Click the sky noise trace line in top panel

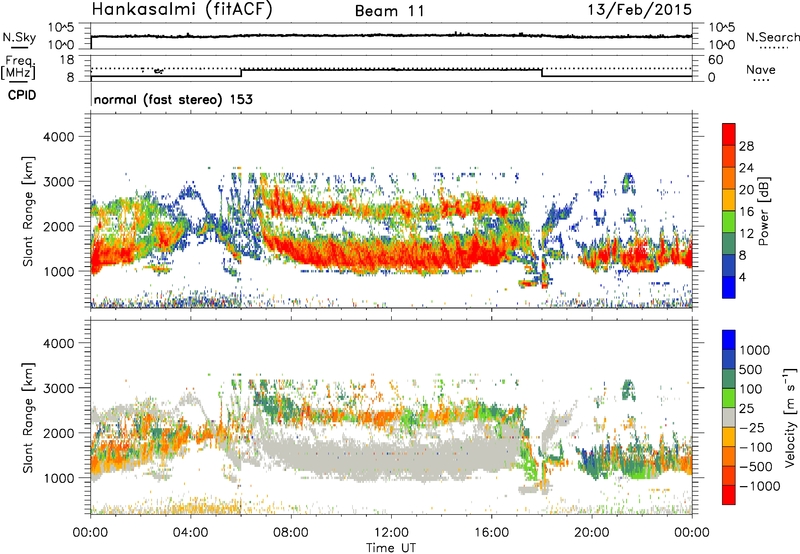(391, 36)
